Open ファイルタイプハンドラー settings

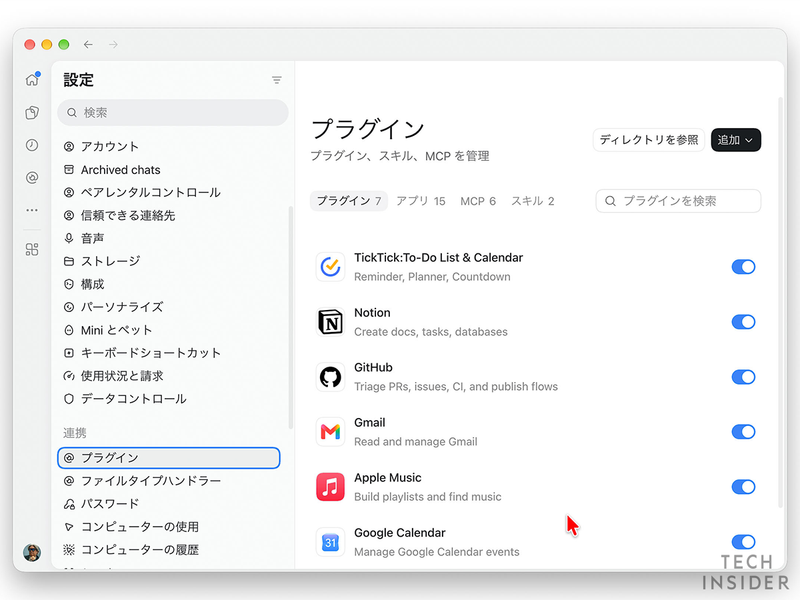pos(169,481)
